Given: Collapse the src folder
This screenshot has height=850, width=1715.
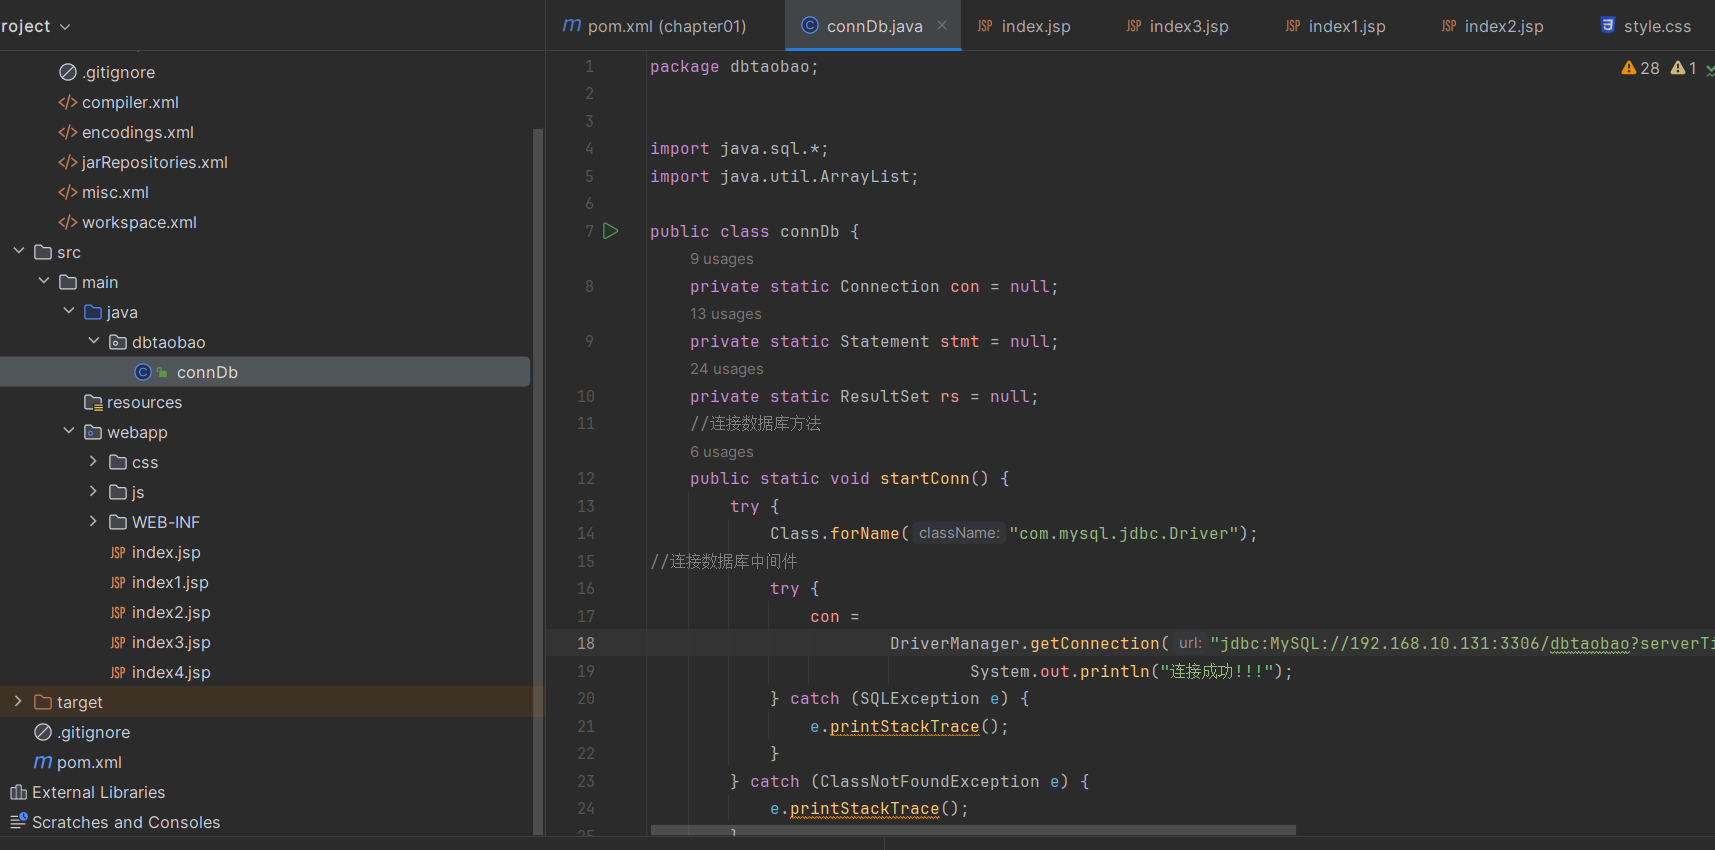Looking at the screenshot, I should pyautogui.click(x=19, y=251).
